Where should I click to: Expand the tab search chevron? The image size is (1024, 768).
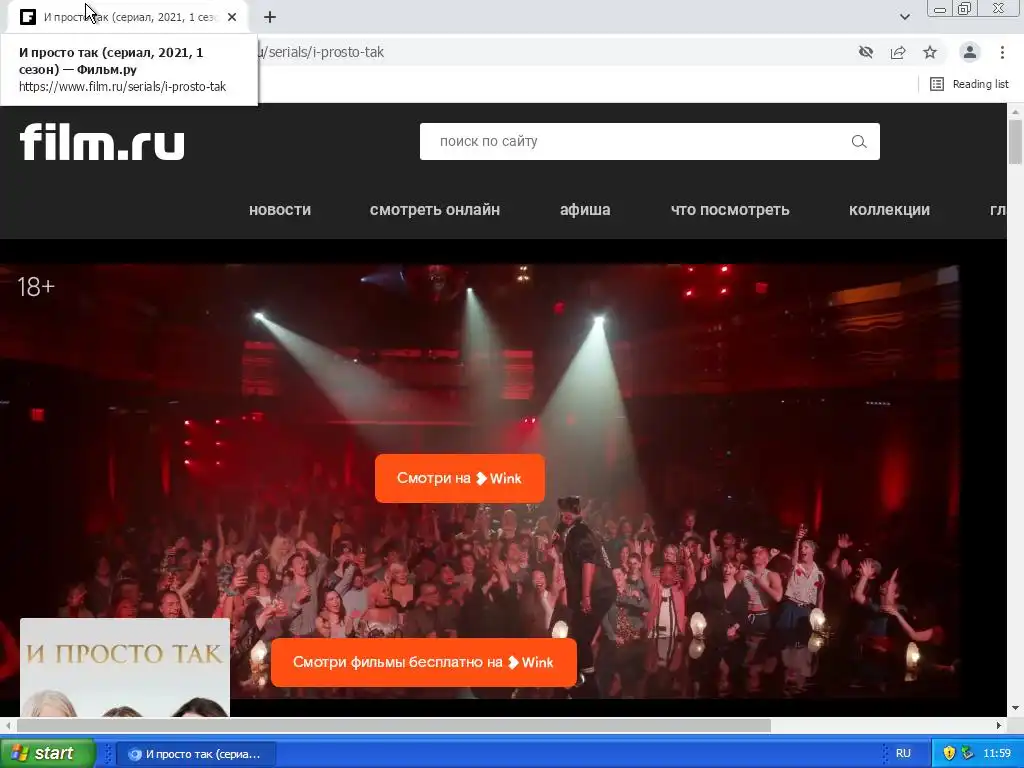tap(904, 17)
